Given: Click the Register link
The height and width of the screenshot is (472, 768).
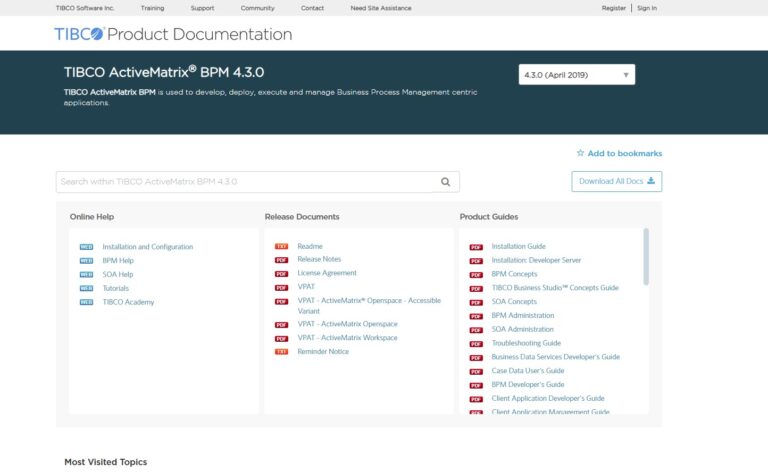Looking at the screenshot, I should (x=614, y=8).
